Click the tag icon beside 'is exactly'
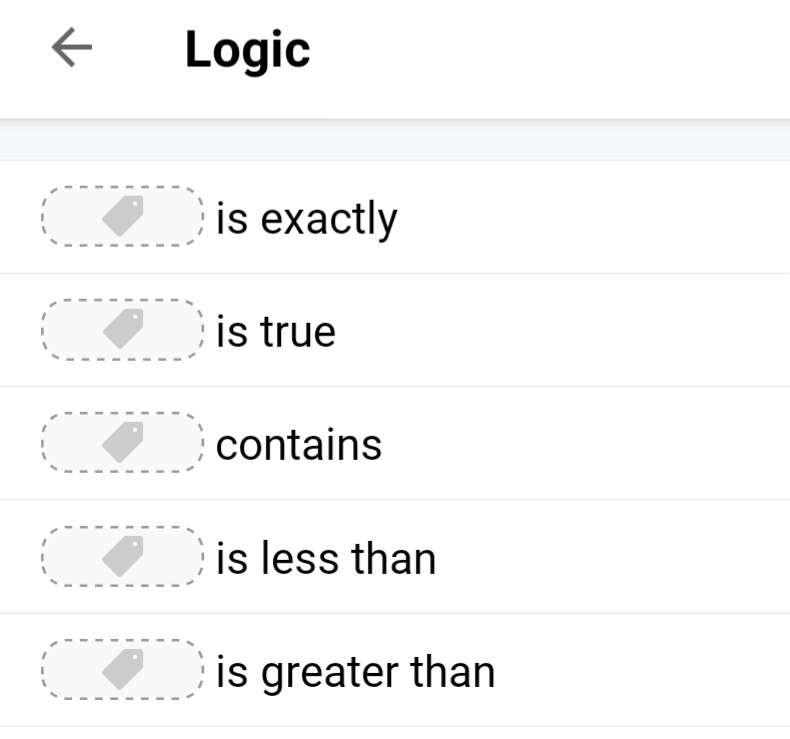 point(123,216)
